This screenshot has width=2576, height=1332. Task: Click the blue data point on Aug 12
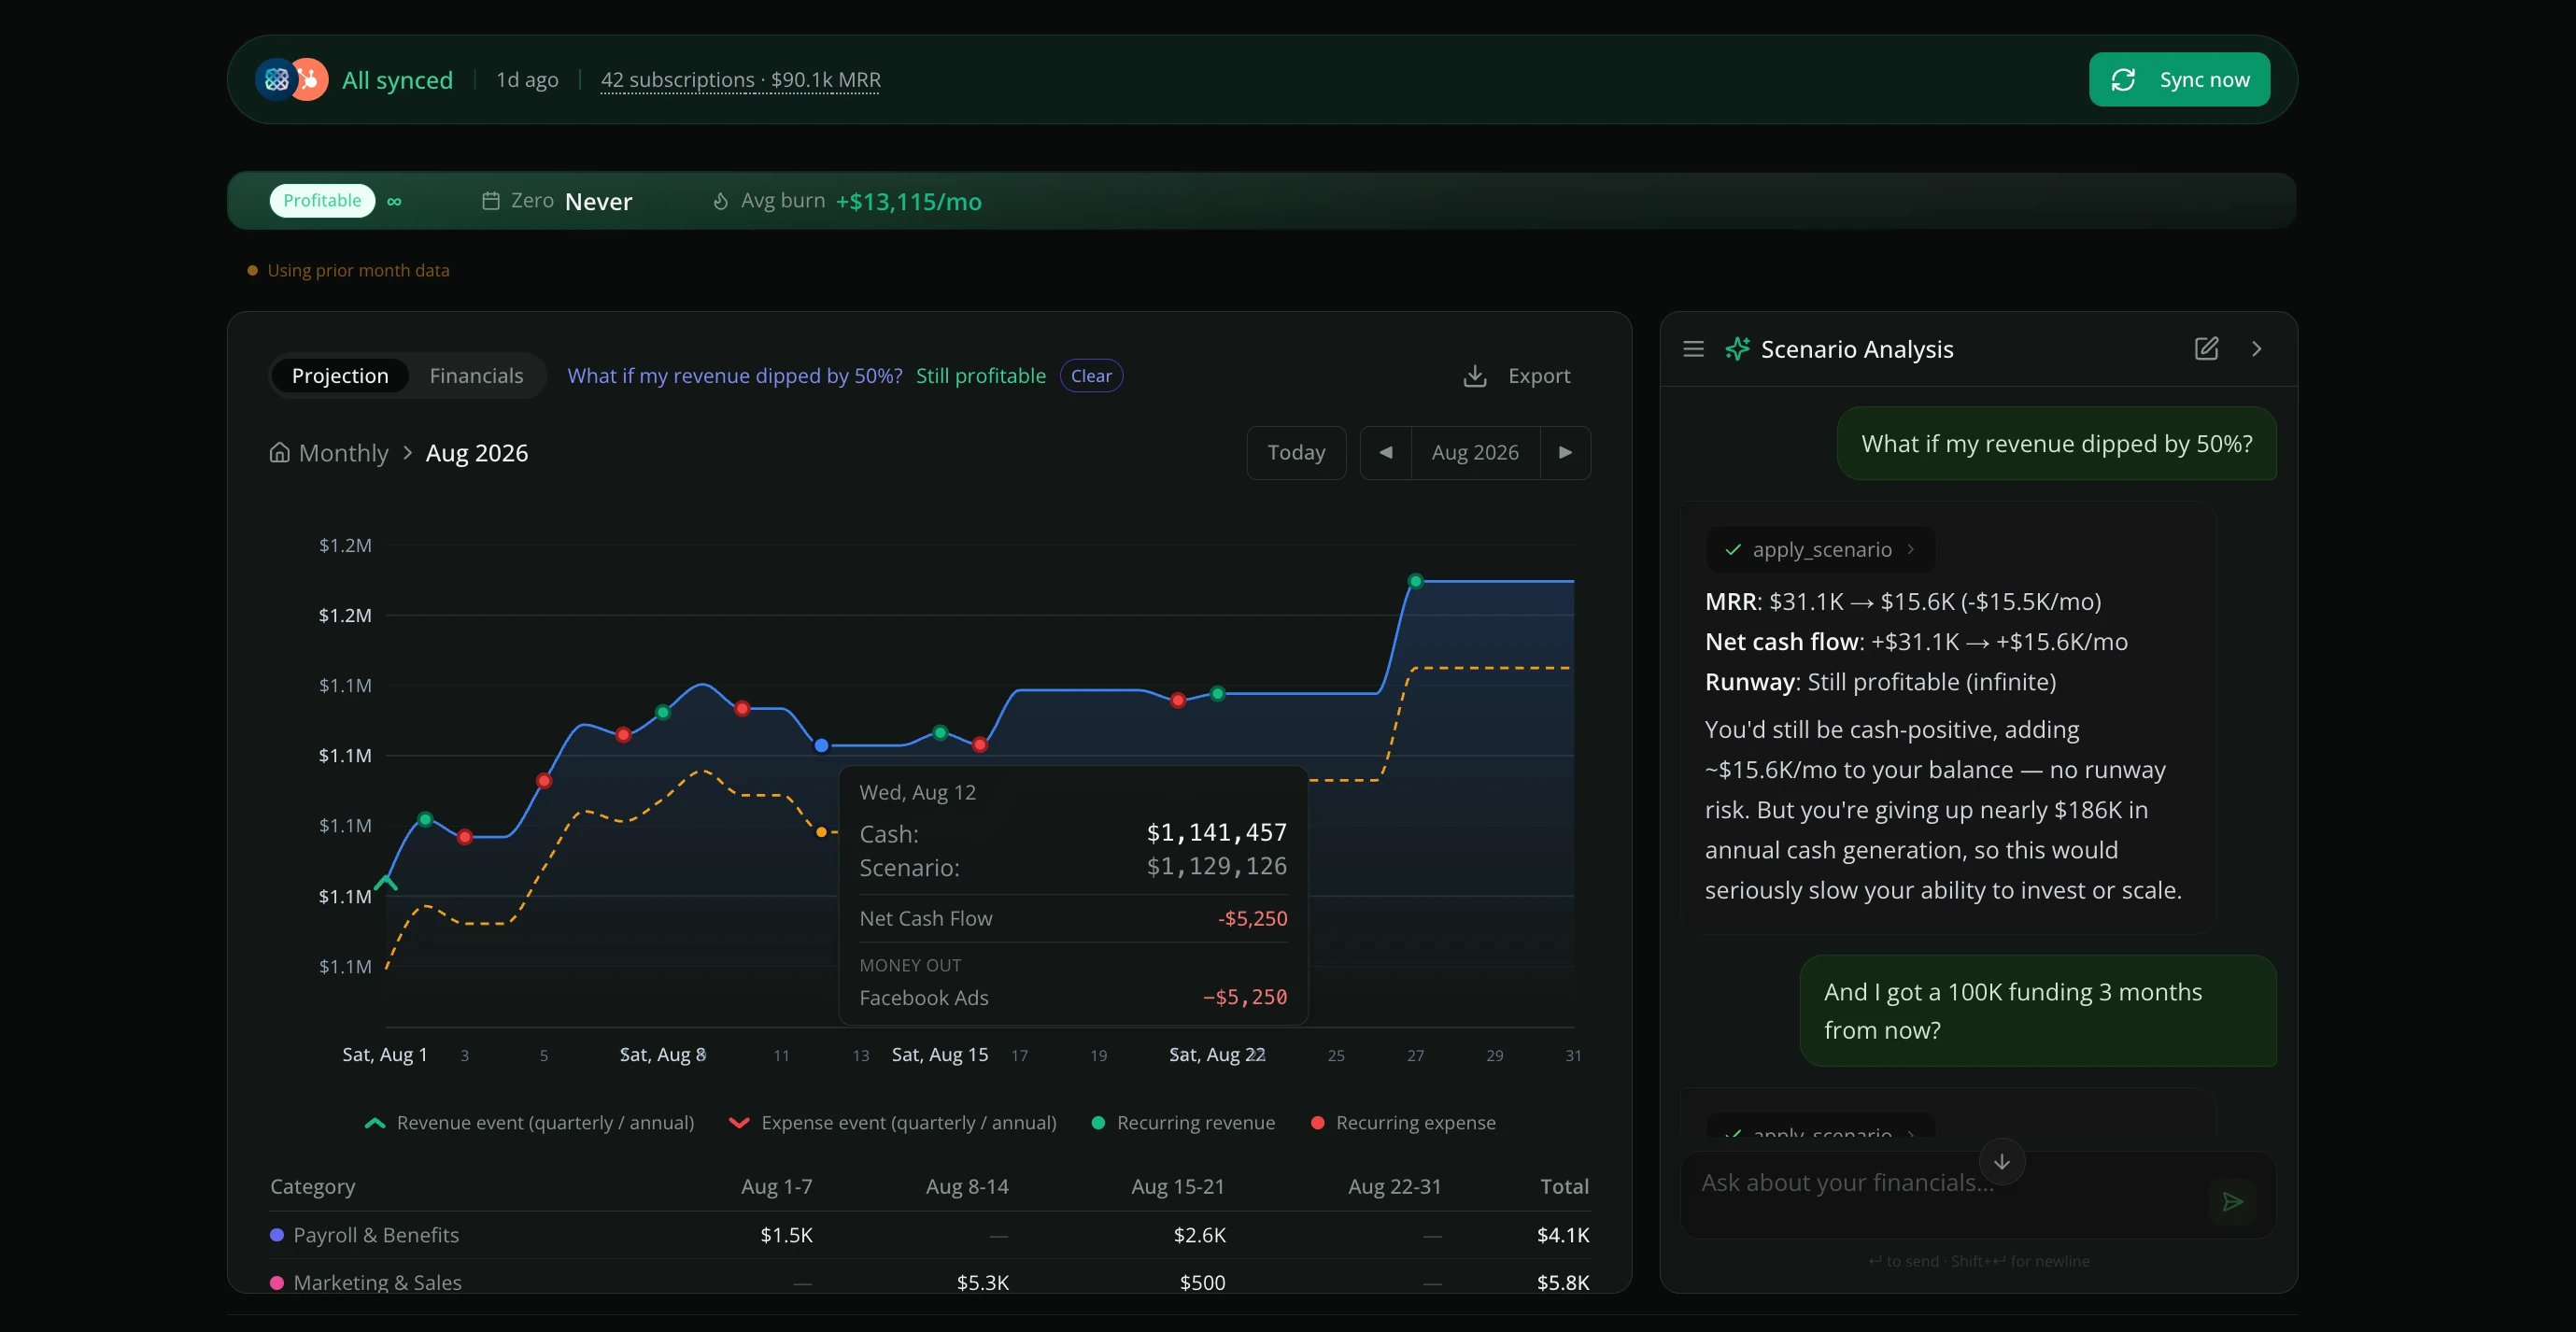coord(821,745)
